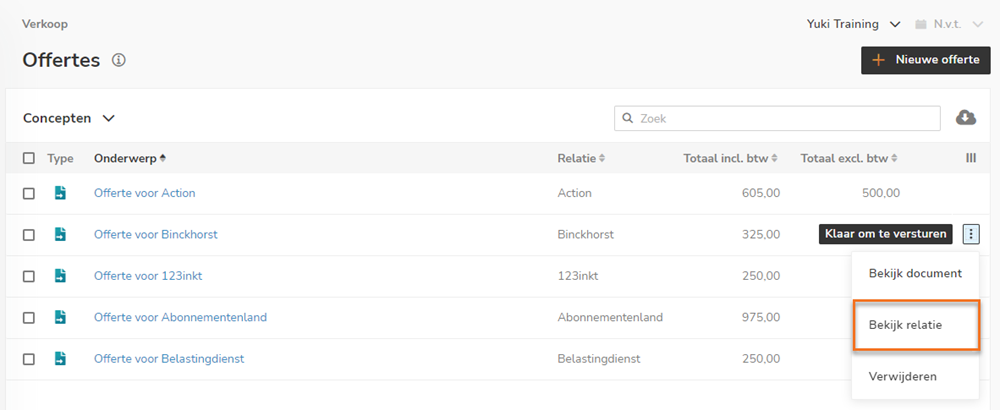Sort by Totaal excl. btw column
Screen dimensions: 1000x410
click(x=849, y=158)
